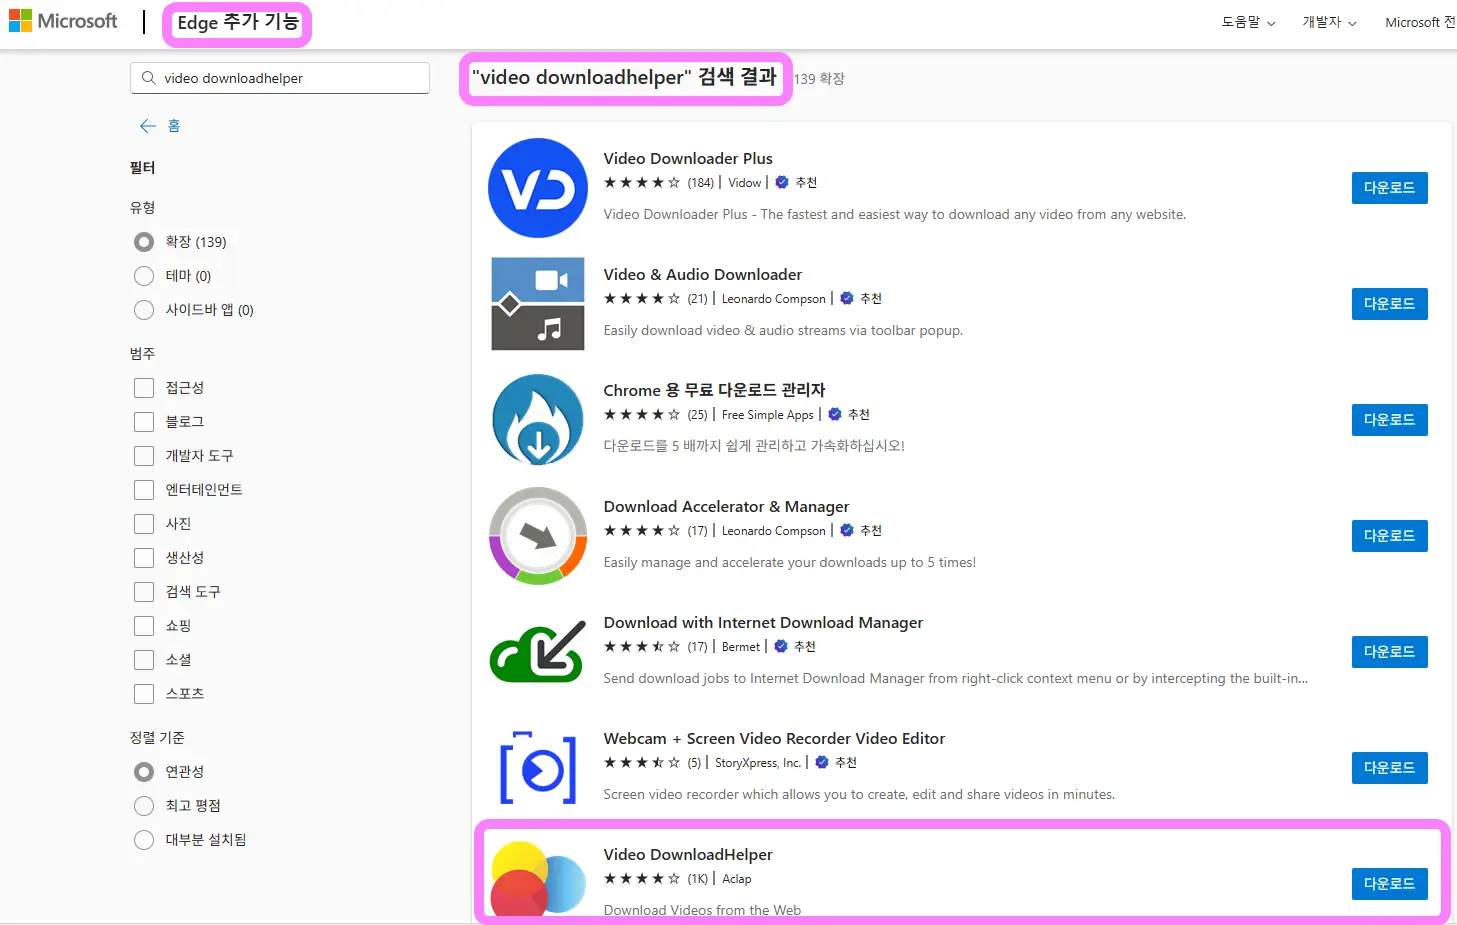This screenshot has height=925, width=1457.
Task: Click the Aclap publisher name
Action: click(x=737, y=879)
